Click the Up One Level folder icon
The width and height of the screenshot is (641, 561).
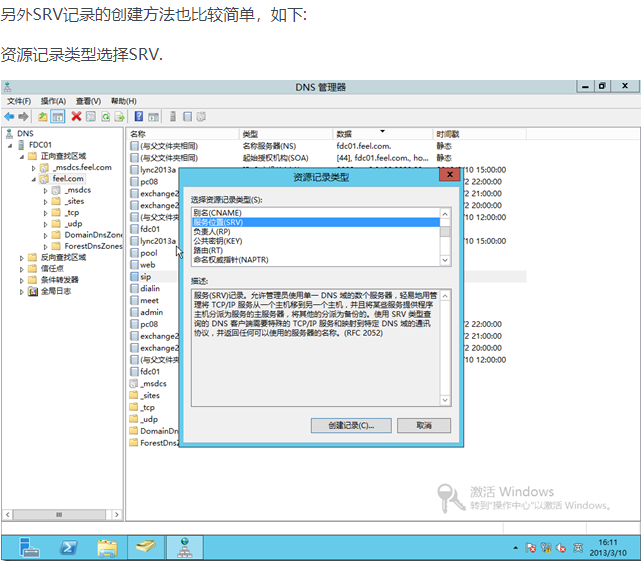coord(43,117)
